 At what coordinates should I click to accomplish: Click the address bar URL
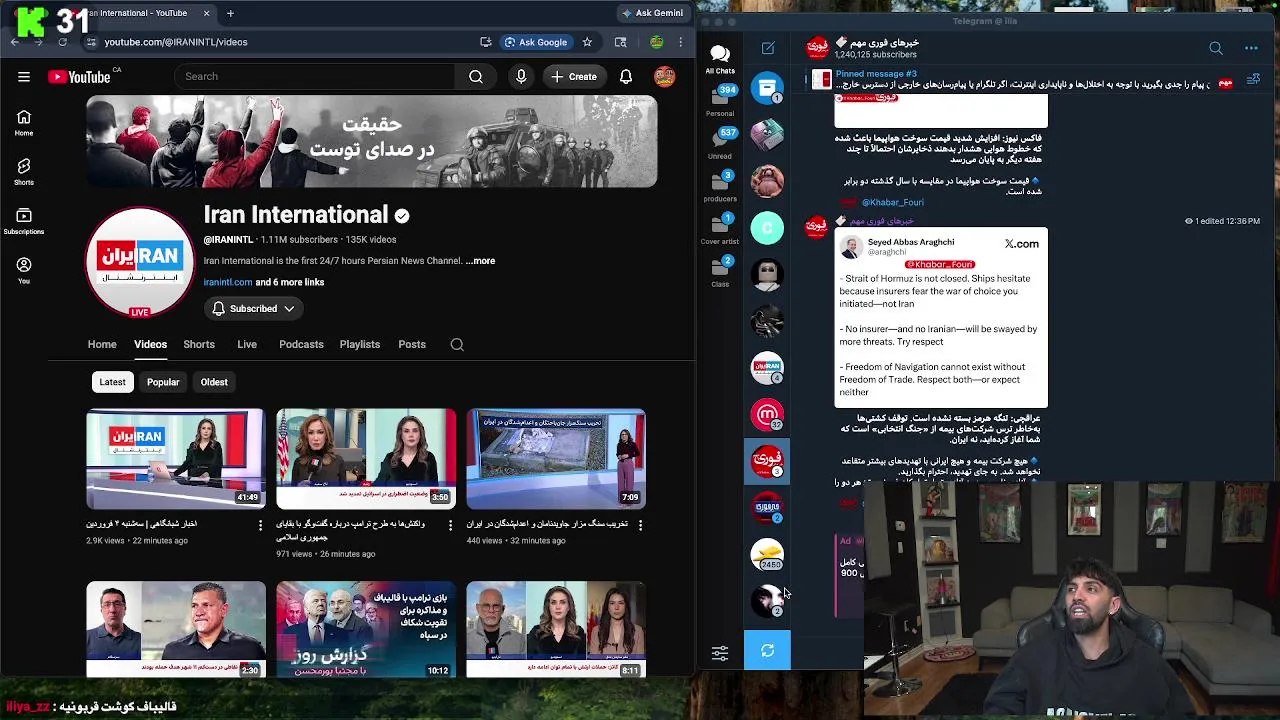point(176,42)
